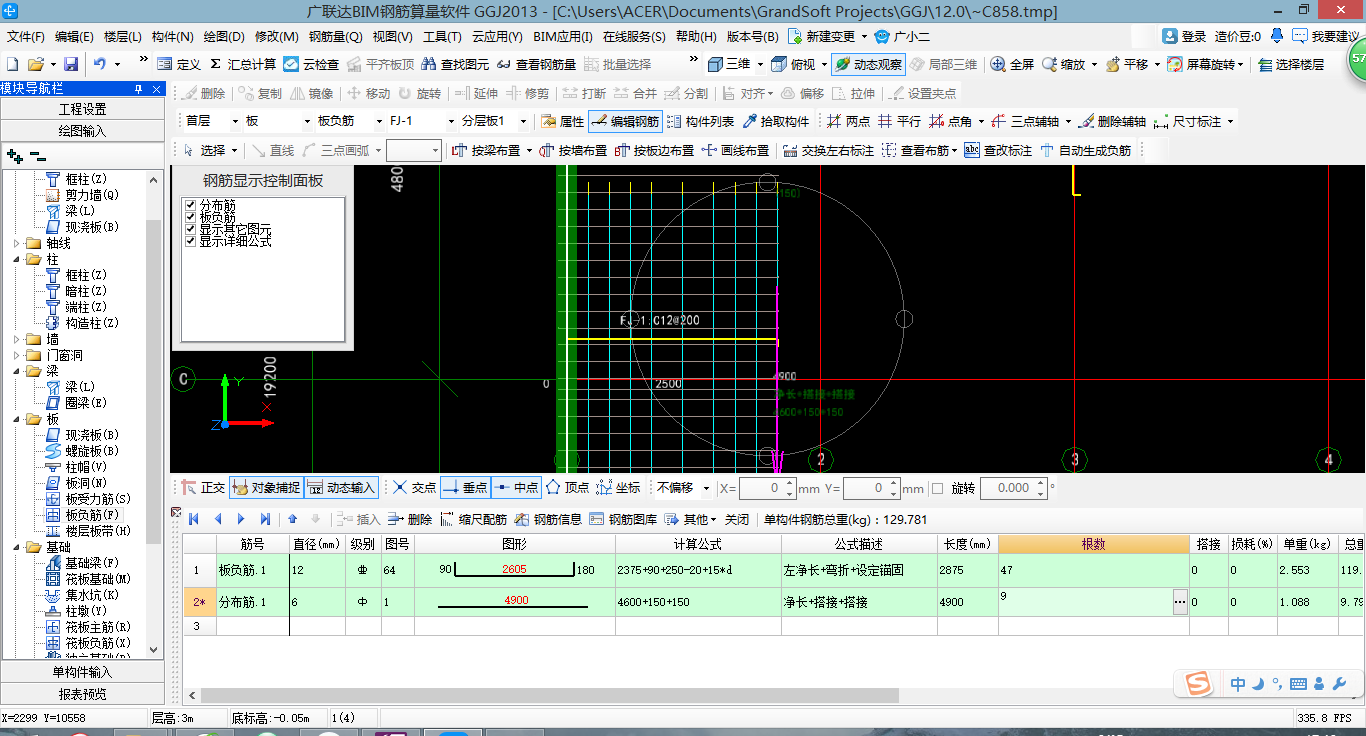The image size is (1366, 736).
Task: Click 按梁布置 layout by beam
Action: click(486, 150)
